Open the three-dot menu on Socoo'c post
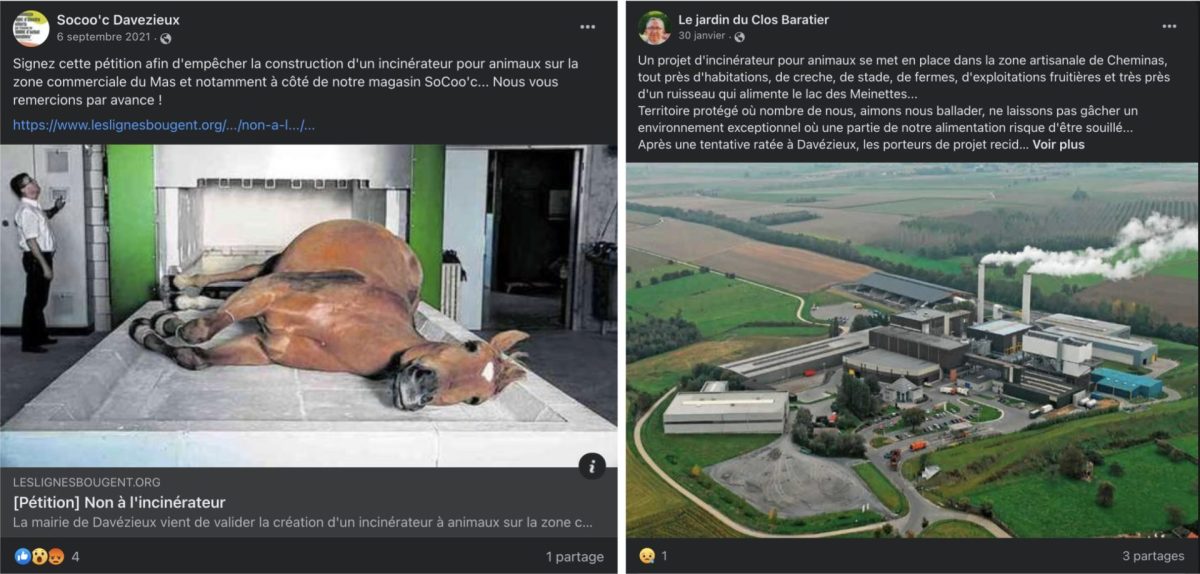Screen dimensions: 1200x574 588,27
